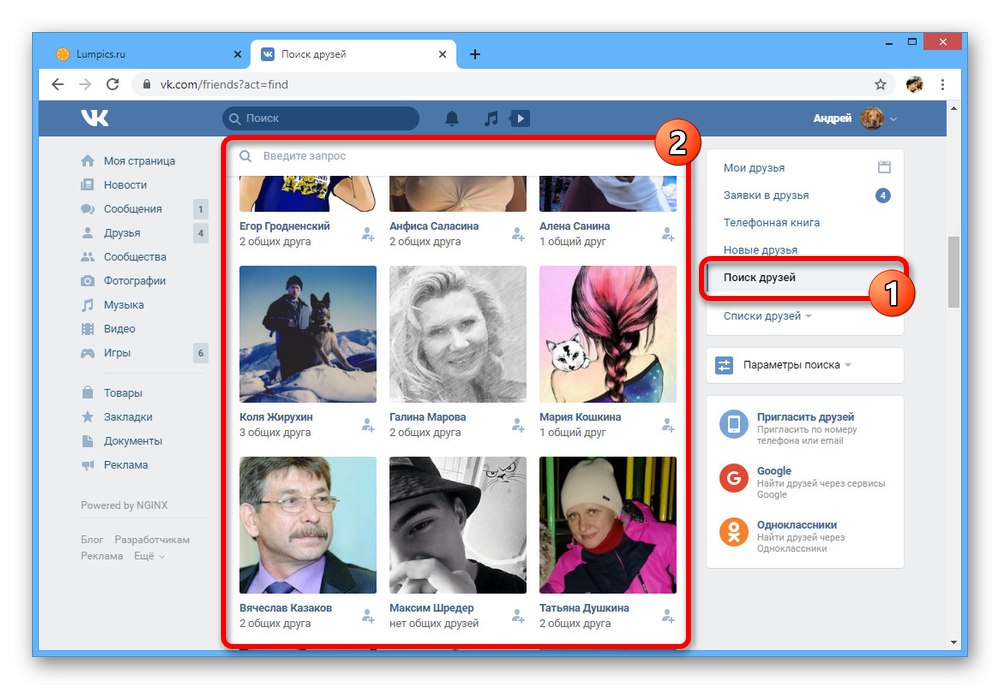Click the VK logo in the header

94,118
